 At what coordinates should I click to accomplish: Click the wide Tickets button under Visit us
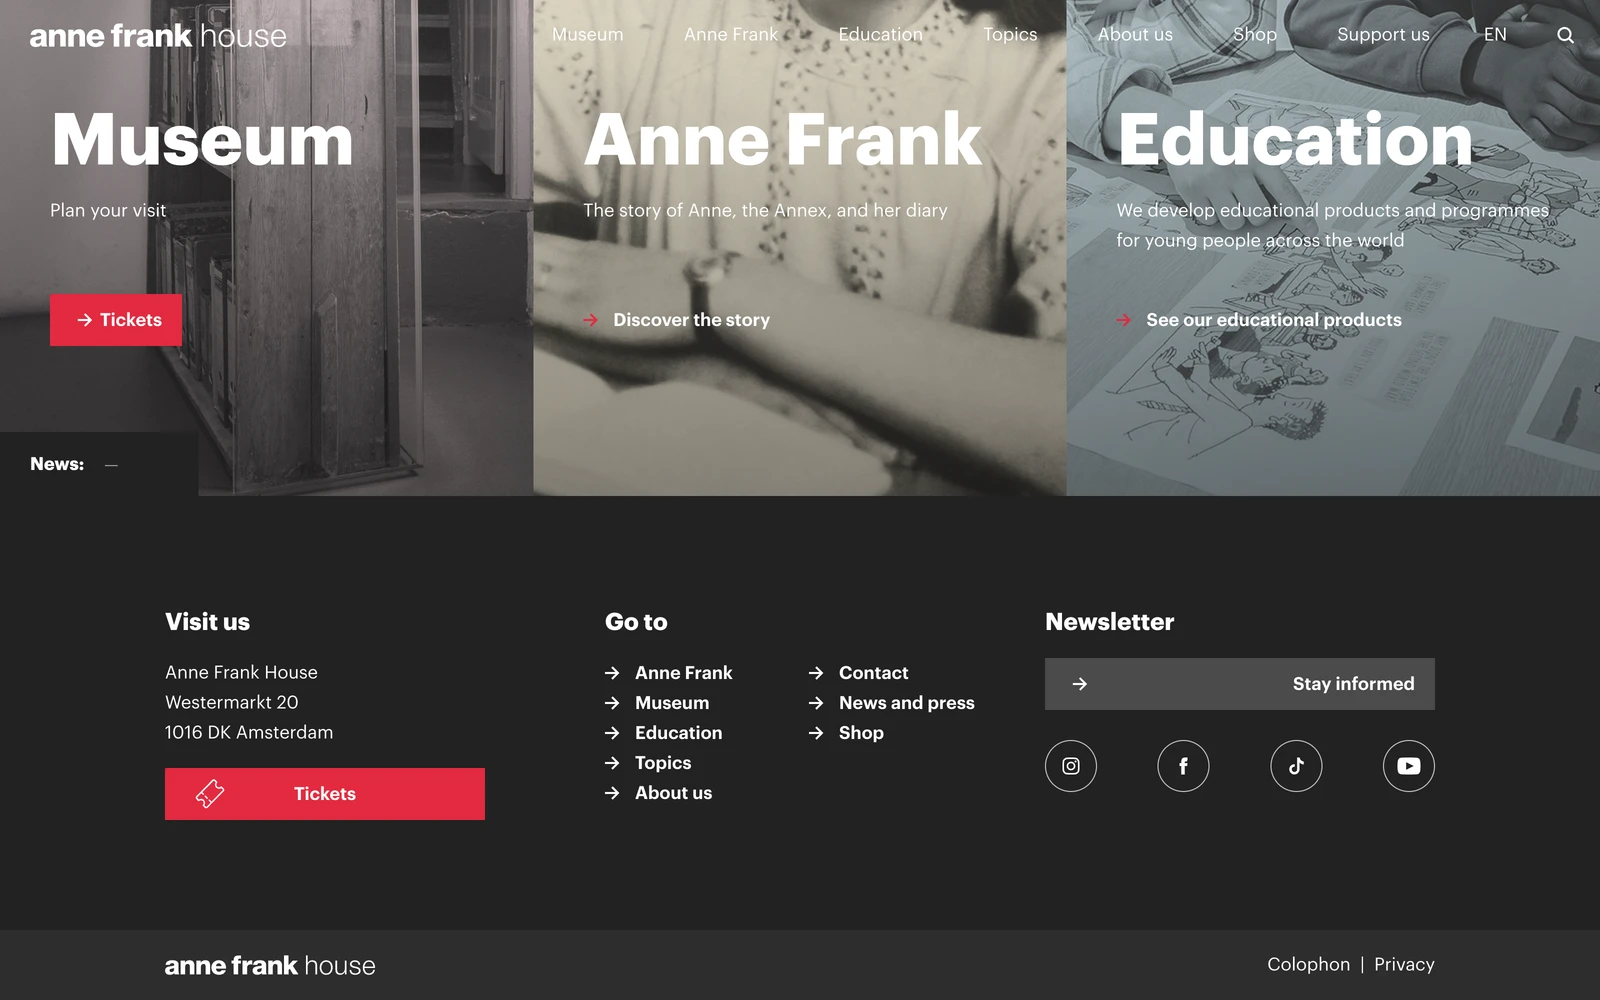pos(325,794)
